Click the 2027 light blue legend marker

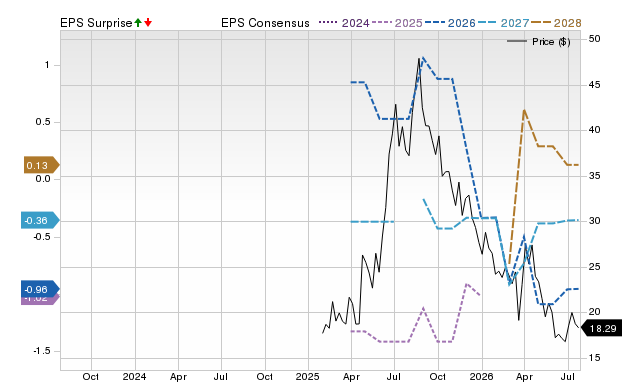tap(488, 23)
